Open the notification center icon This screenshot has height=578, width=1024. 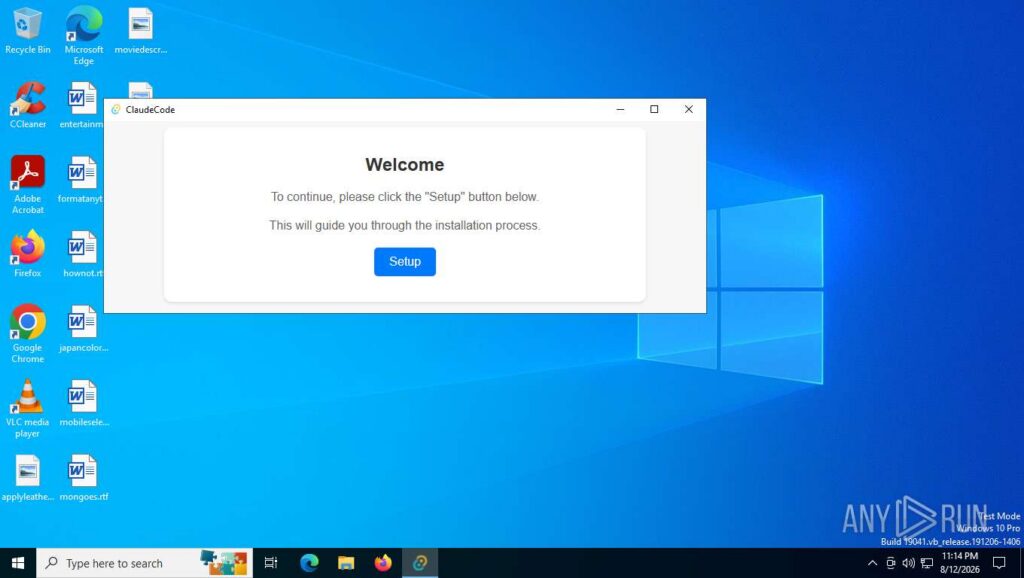[x=999, y=563]
